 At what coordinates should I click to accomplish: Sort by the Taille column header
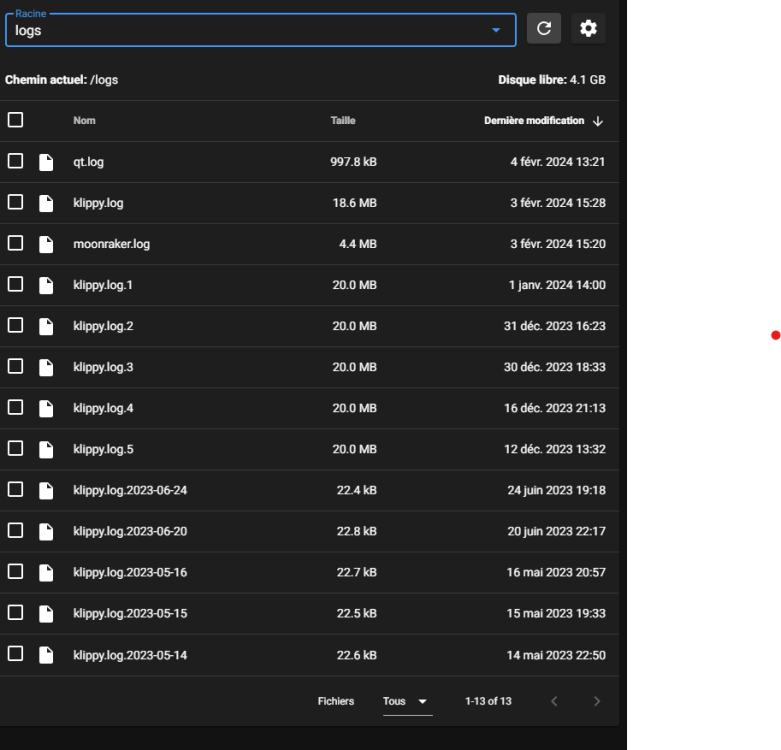343,121
